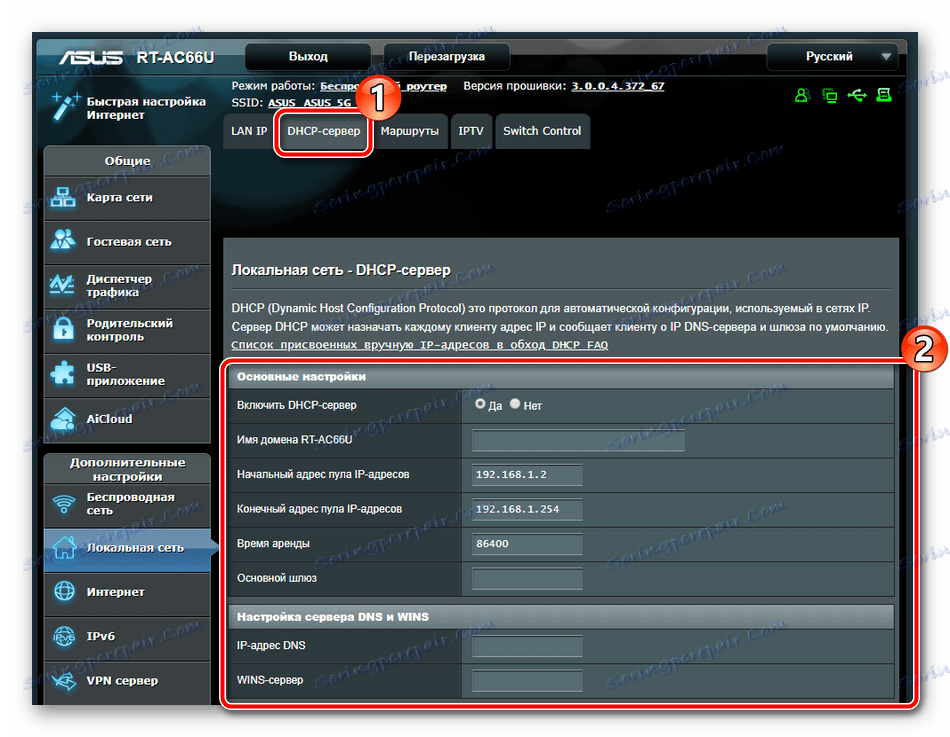Screen dimensions: 950x737
Task: Click the Parental Control padlock icon
Action: (63, 330)
